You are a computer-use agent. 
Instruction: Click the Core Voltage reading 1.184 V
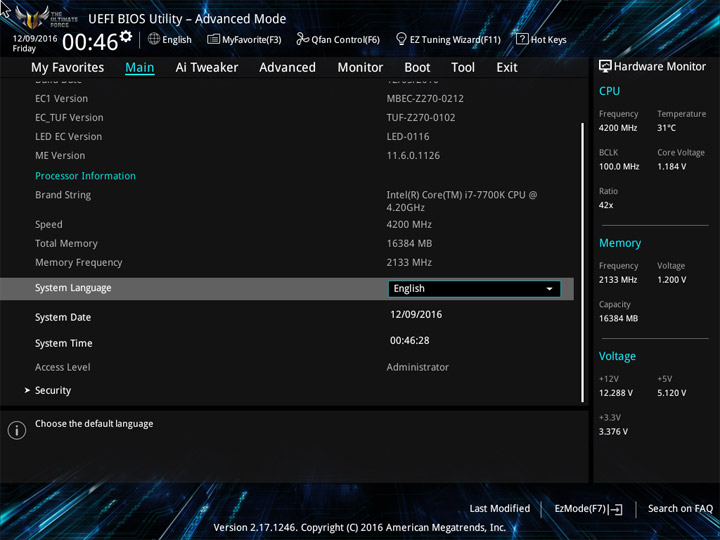pos(671,167)
